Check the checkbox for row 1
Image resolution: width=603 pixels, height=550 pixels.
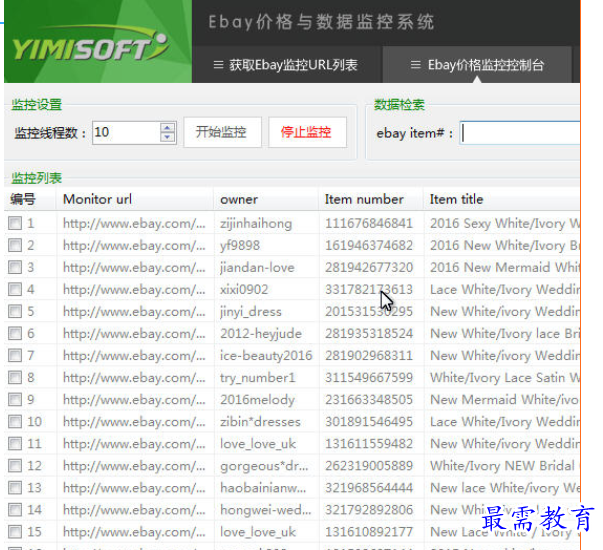15,223
